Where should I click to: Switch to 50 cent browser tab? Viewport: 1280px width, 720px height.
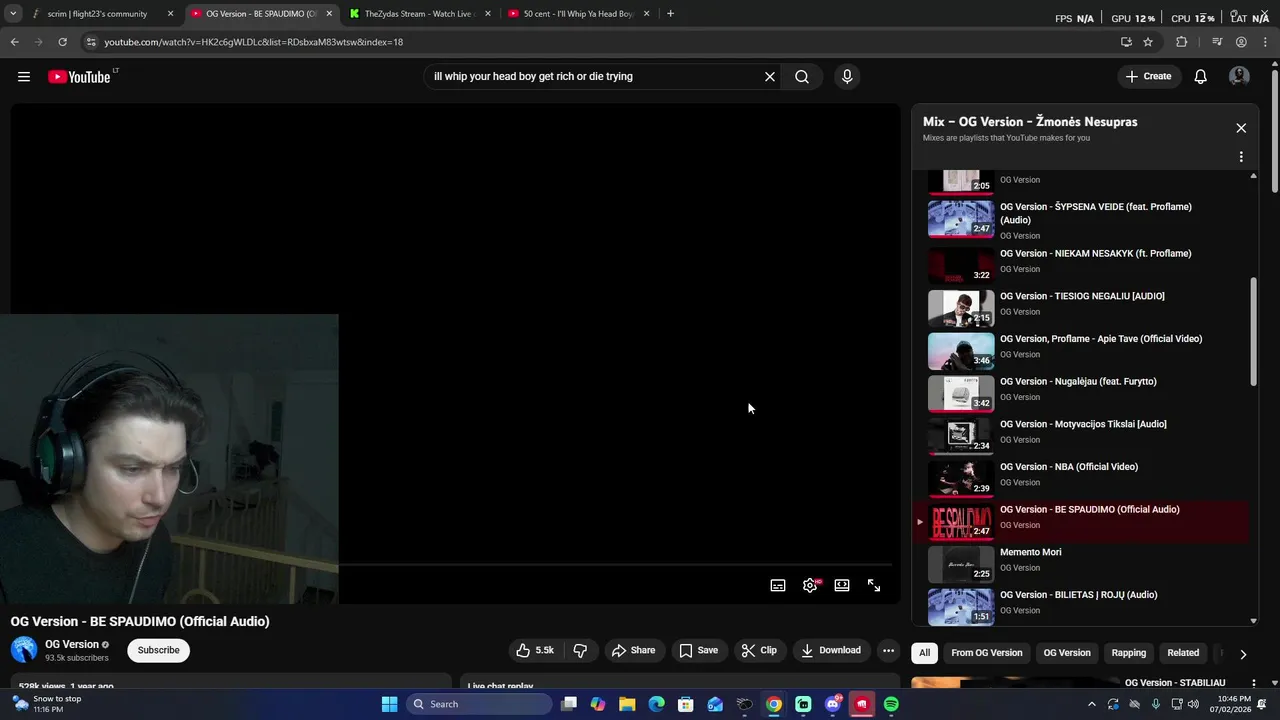tap(580, 14)
